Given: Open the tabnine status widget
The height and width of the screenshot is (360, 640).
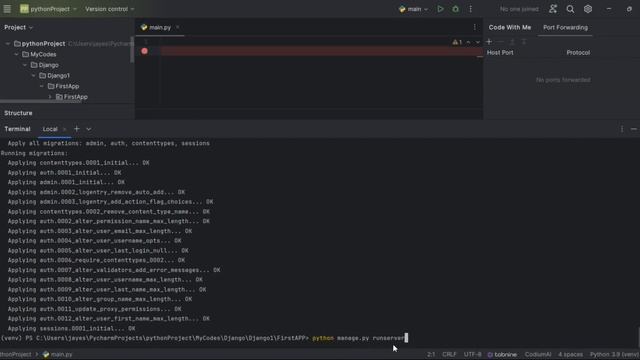Looking at the screenshot, I should pyautogui.click(x=502, y=355).
